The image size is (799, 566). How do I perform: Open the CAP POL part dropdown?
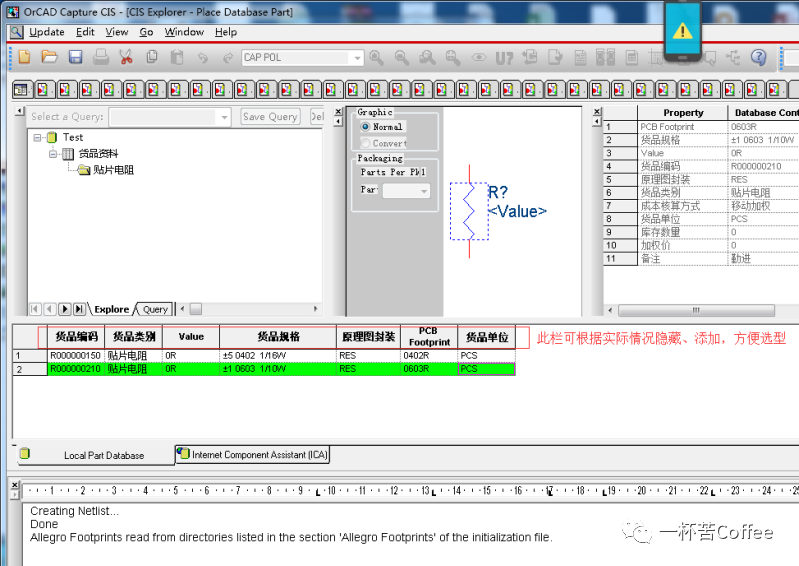357,58
